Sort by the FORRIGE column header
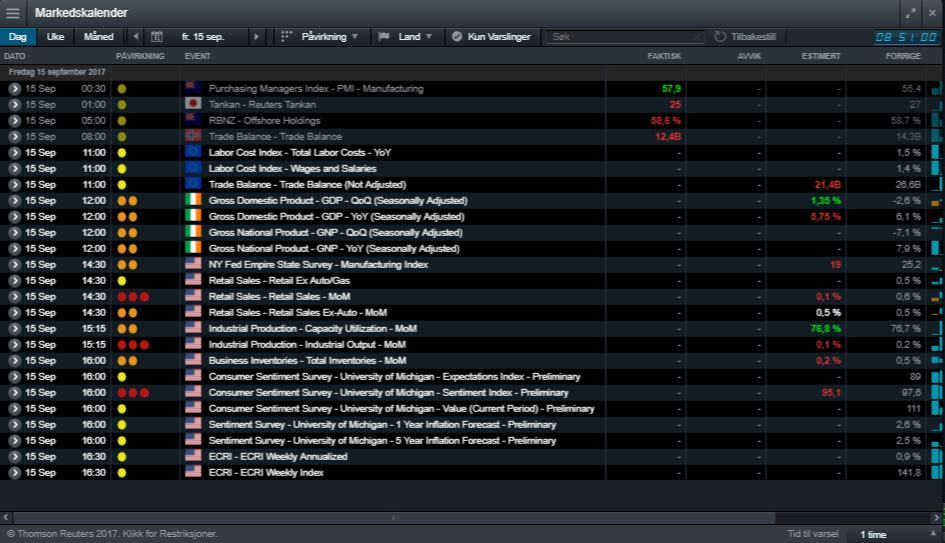Image resolution: width=945 pixels, height=543 pixels. click(x=903, y=56)
